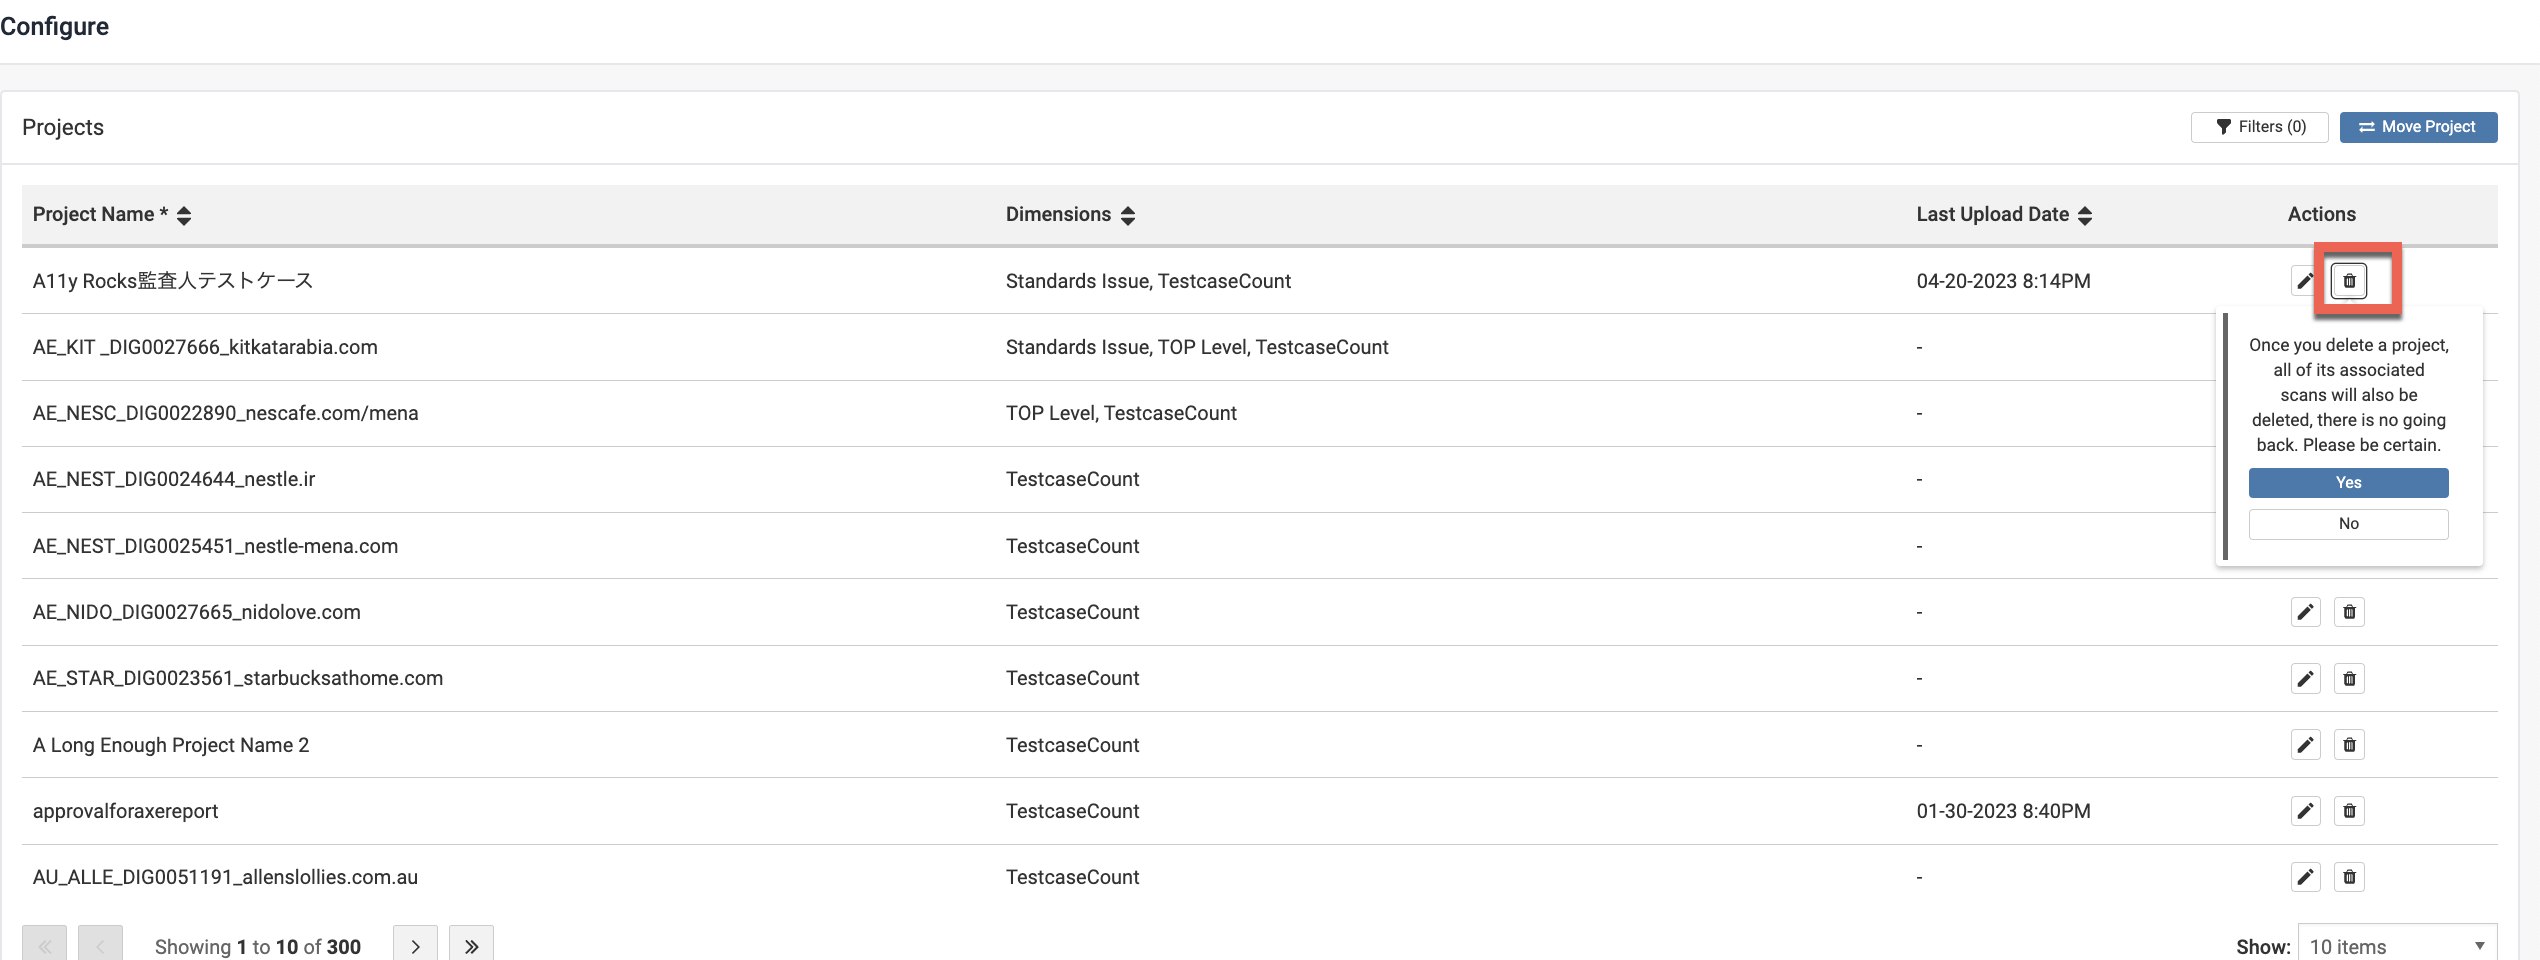This screenshot has width=2540, height=960.
Task: Select the edit pencil for A11y Rocks project
Action: tap(2306, 281)
